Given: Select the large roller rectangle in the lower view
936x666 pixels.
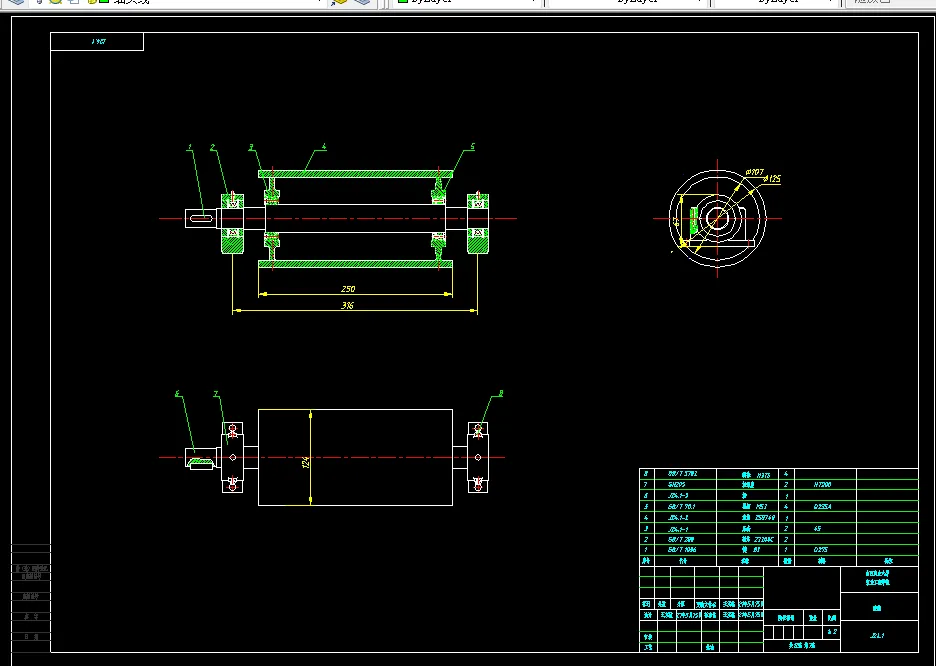Looking at the screenshot, I should tap(355, 457).
